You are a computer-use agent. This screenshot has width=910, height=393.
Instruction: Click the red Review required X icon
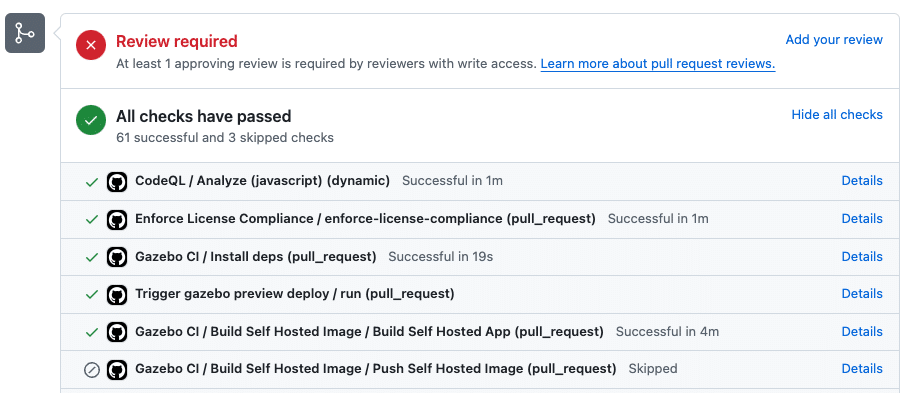click(x=91, y=45)
